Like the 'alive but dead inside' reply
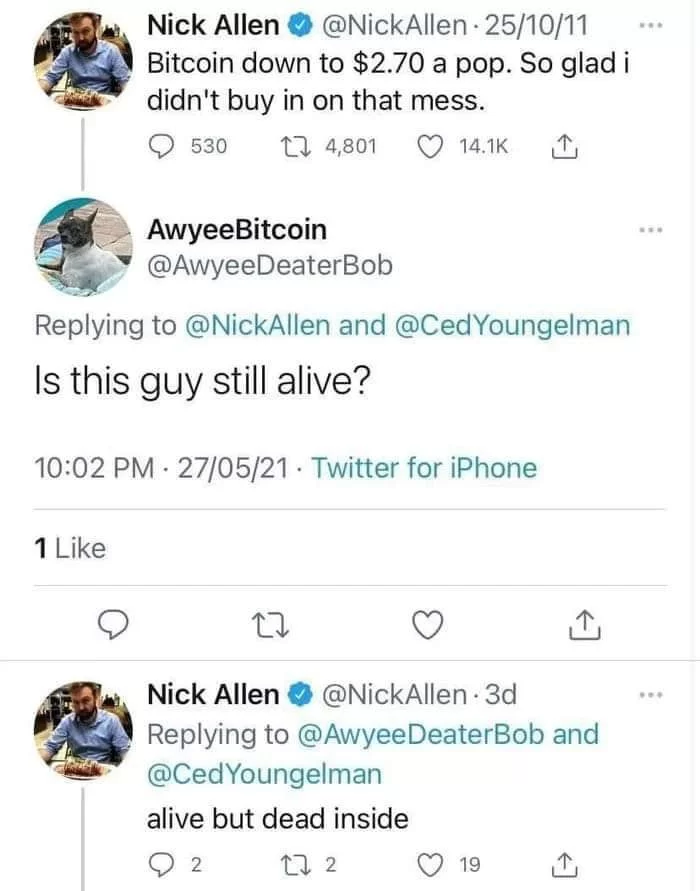The height and width of the screenshot is (891, 700). click(x=430, y=864)
